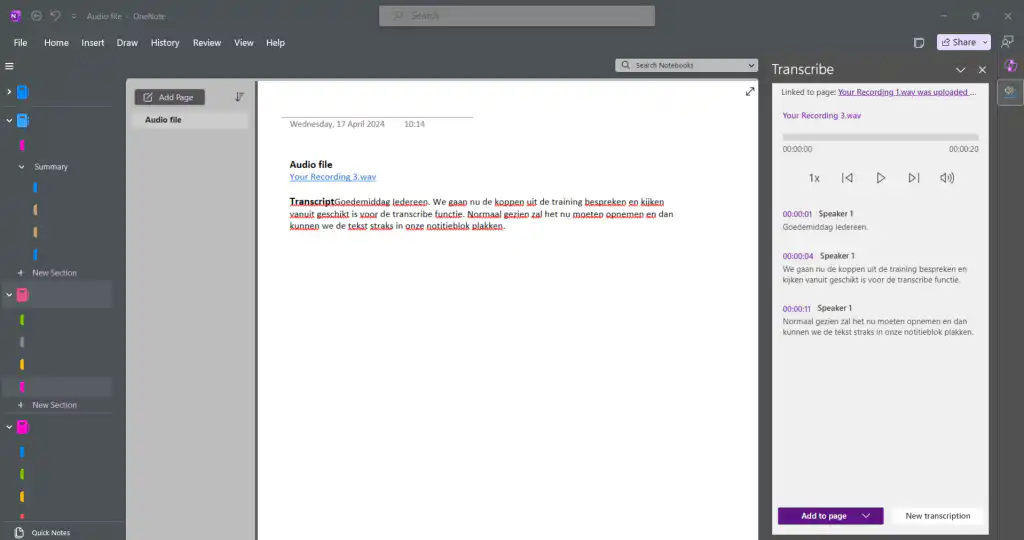The height and width of the screenshot is (540, 1024).
Task: Open the Search Notebooks scope dropdown
Action: (x=751, y=65)
